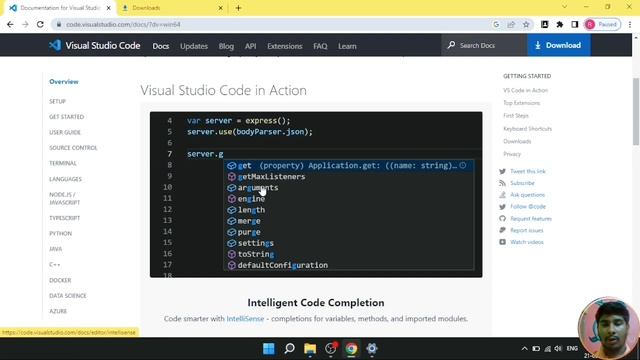Image resolution: width=640 pixels, height=360 pixels.
Task: Bookmark this page with the star icon
Action: tap(526, 24)
